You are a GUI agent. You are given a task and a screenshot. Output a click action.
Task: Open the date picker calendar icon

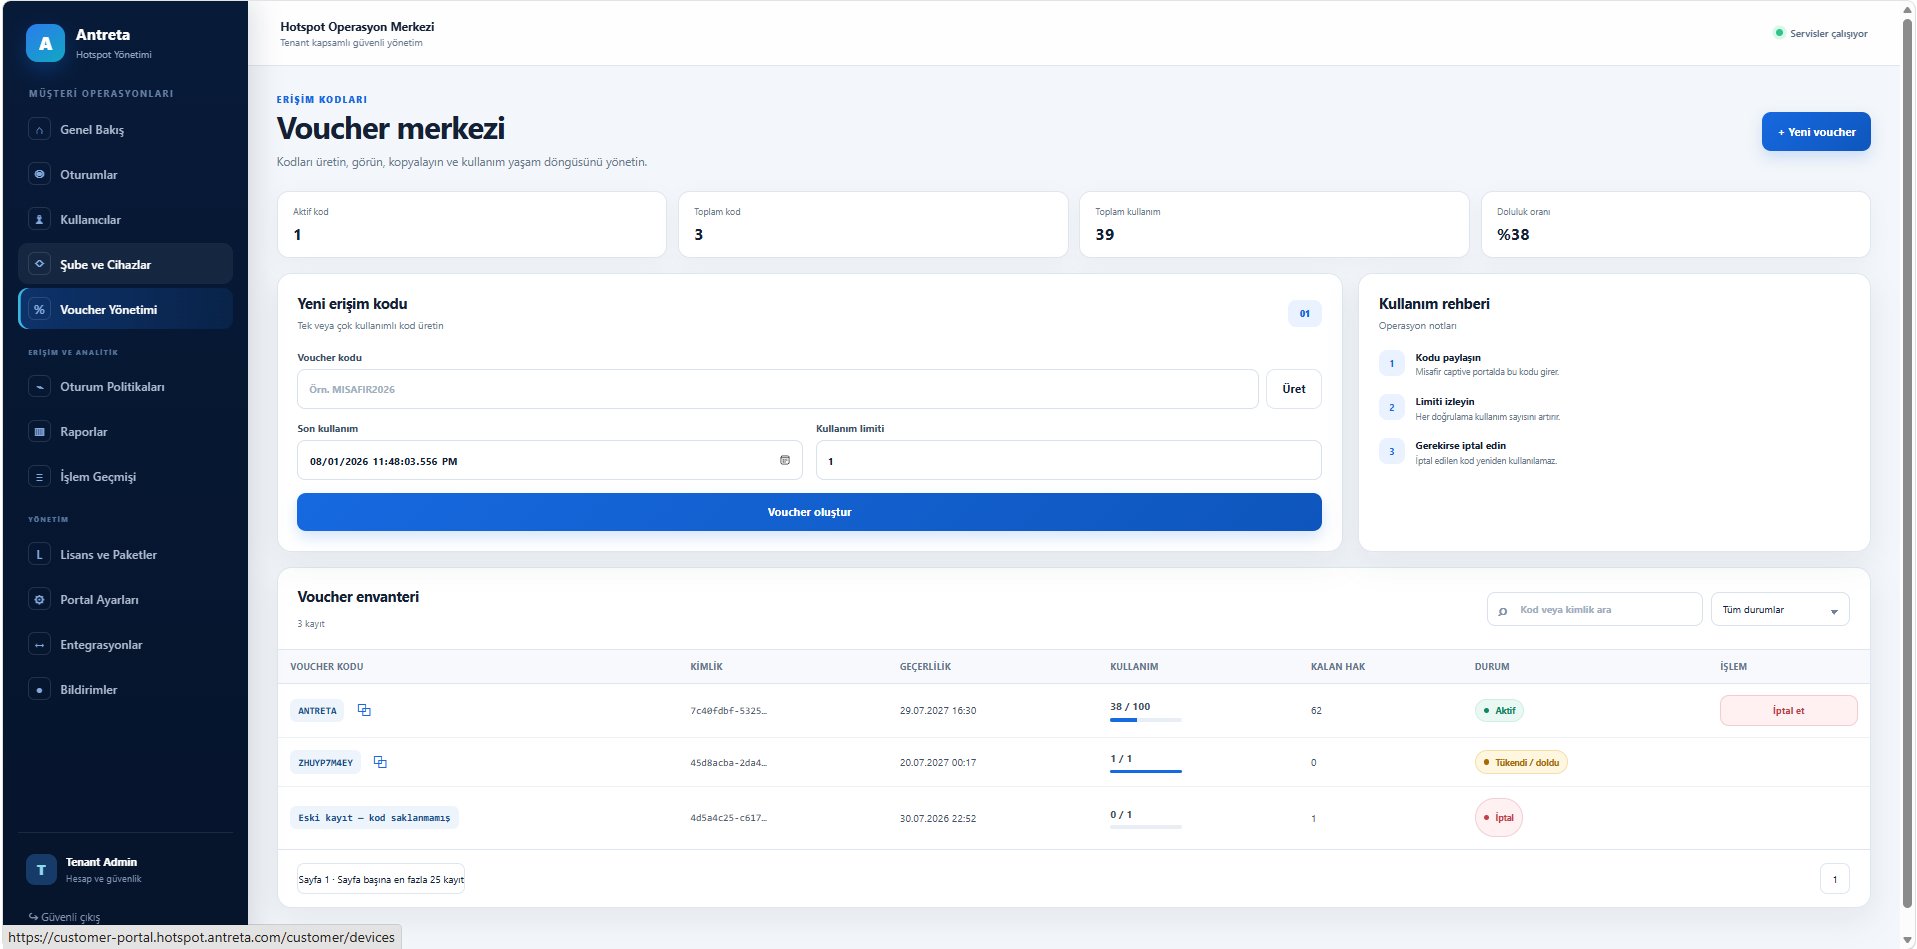pos(785,460)
